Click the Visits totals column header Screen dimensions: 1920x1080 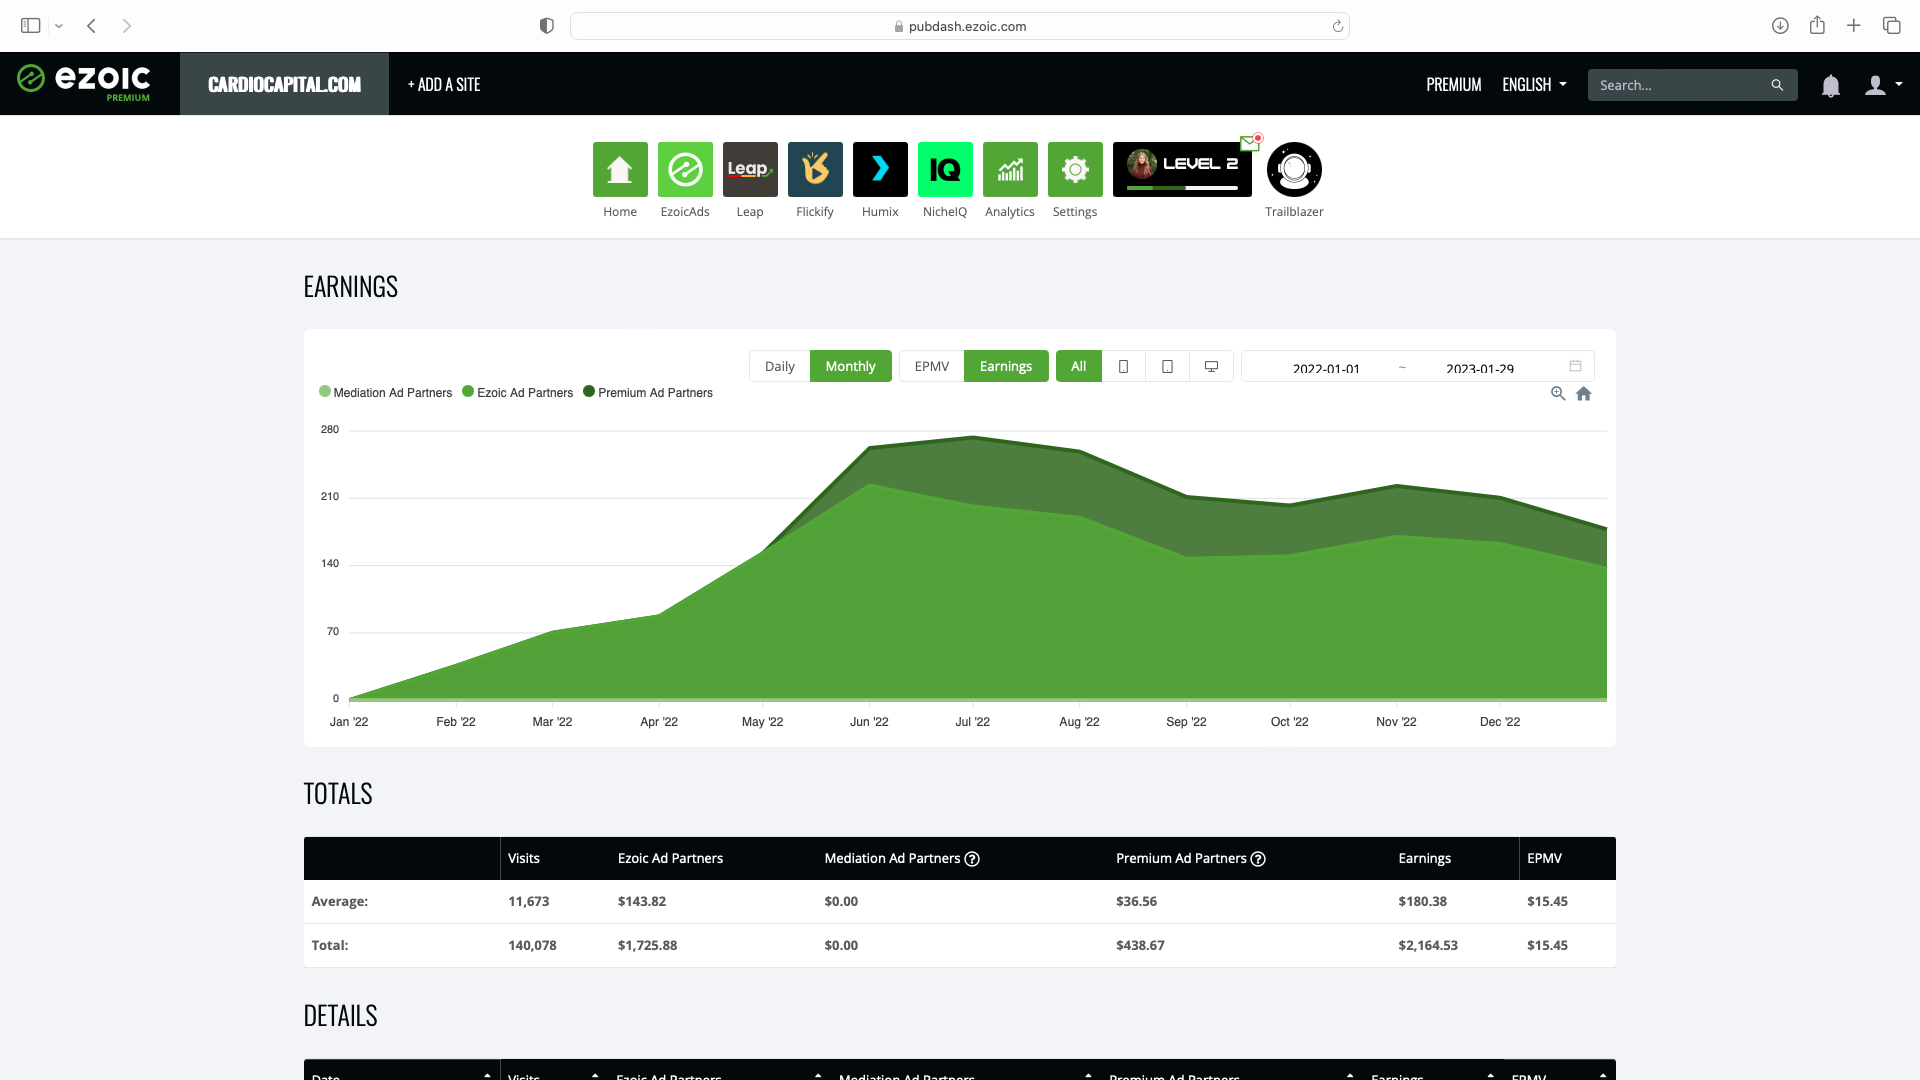point(524,859)
